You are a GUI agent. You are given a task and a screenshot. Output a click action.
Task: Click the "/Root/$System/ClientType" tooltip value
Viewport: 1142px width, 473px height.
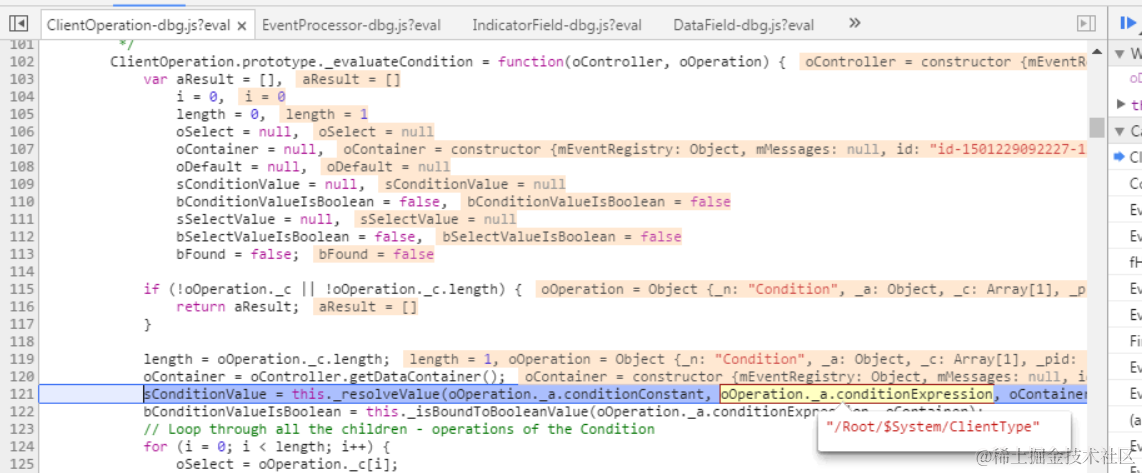click(x=934, y=426)
